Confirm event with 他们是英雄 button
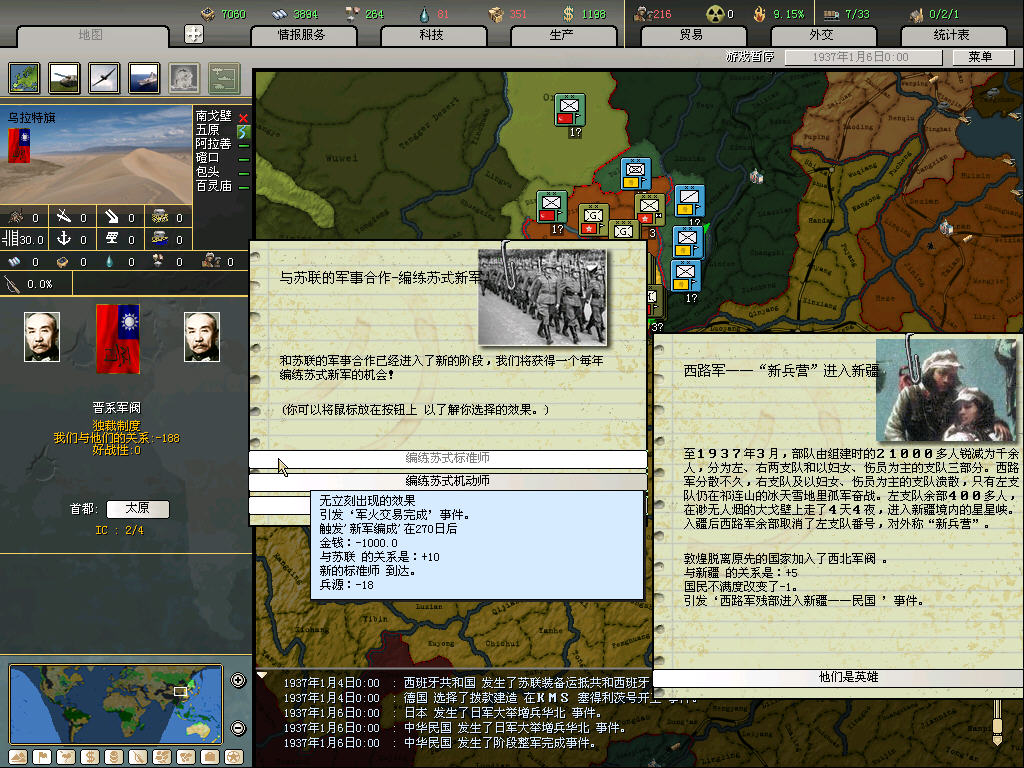Screen dimensions: 1024x768 tap(837, 677)
